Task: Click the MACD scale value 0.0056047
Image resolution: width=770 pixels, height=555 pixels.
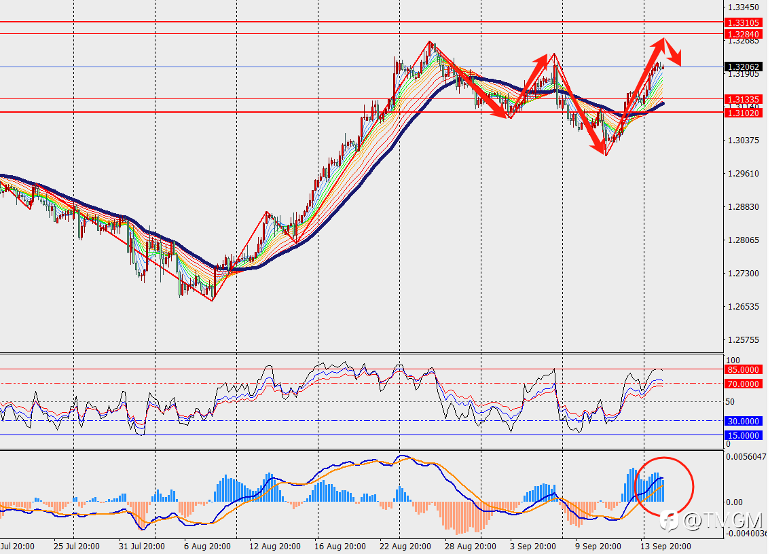Action: 746,457
